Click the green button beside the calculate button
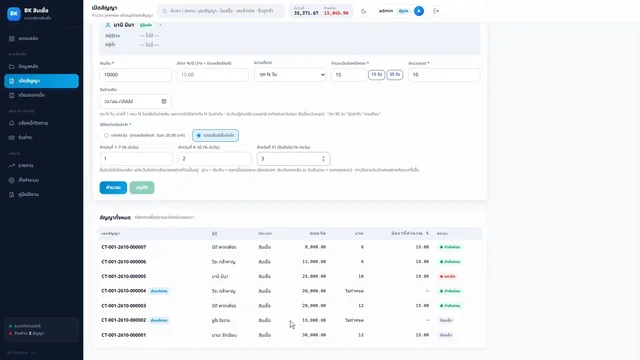The width and height of the screenshot is (640, 360). tap(142, 187)
